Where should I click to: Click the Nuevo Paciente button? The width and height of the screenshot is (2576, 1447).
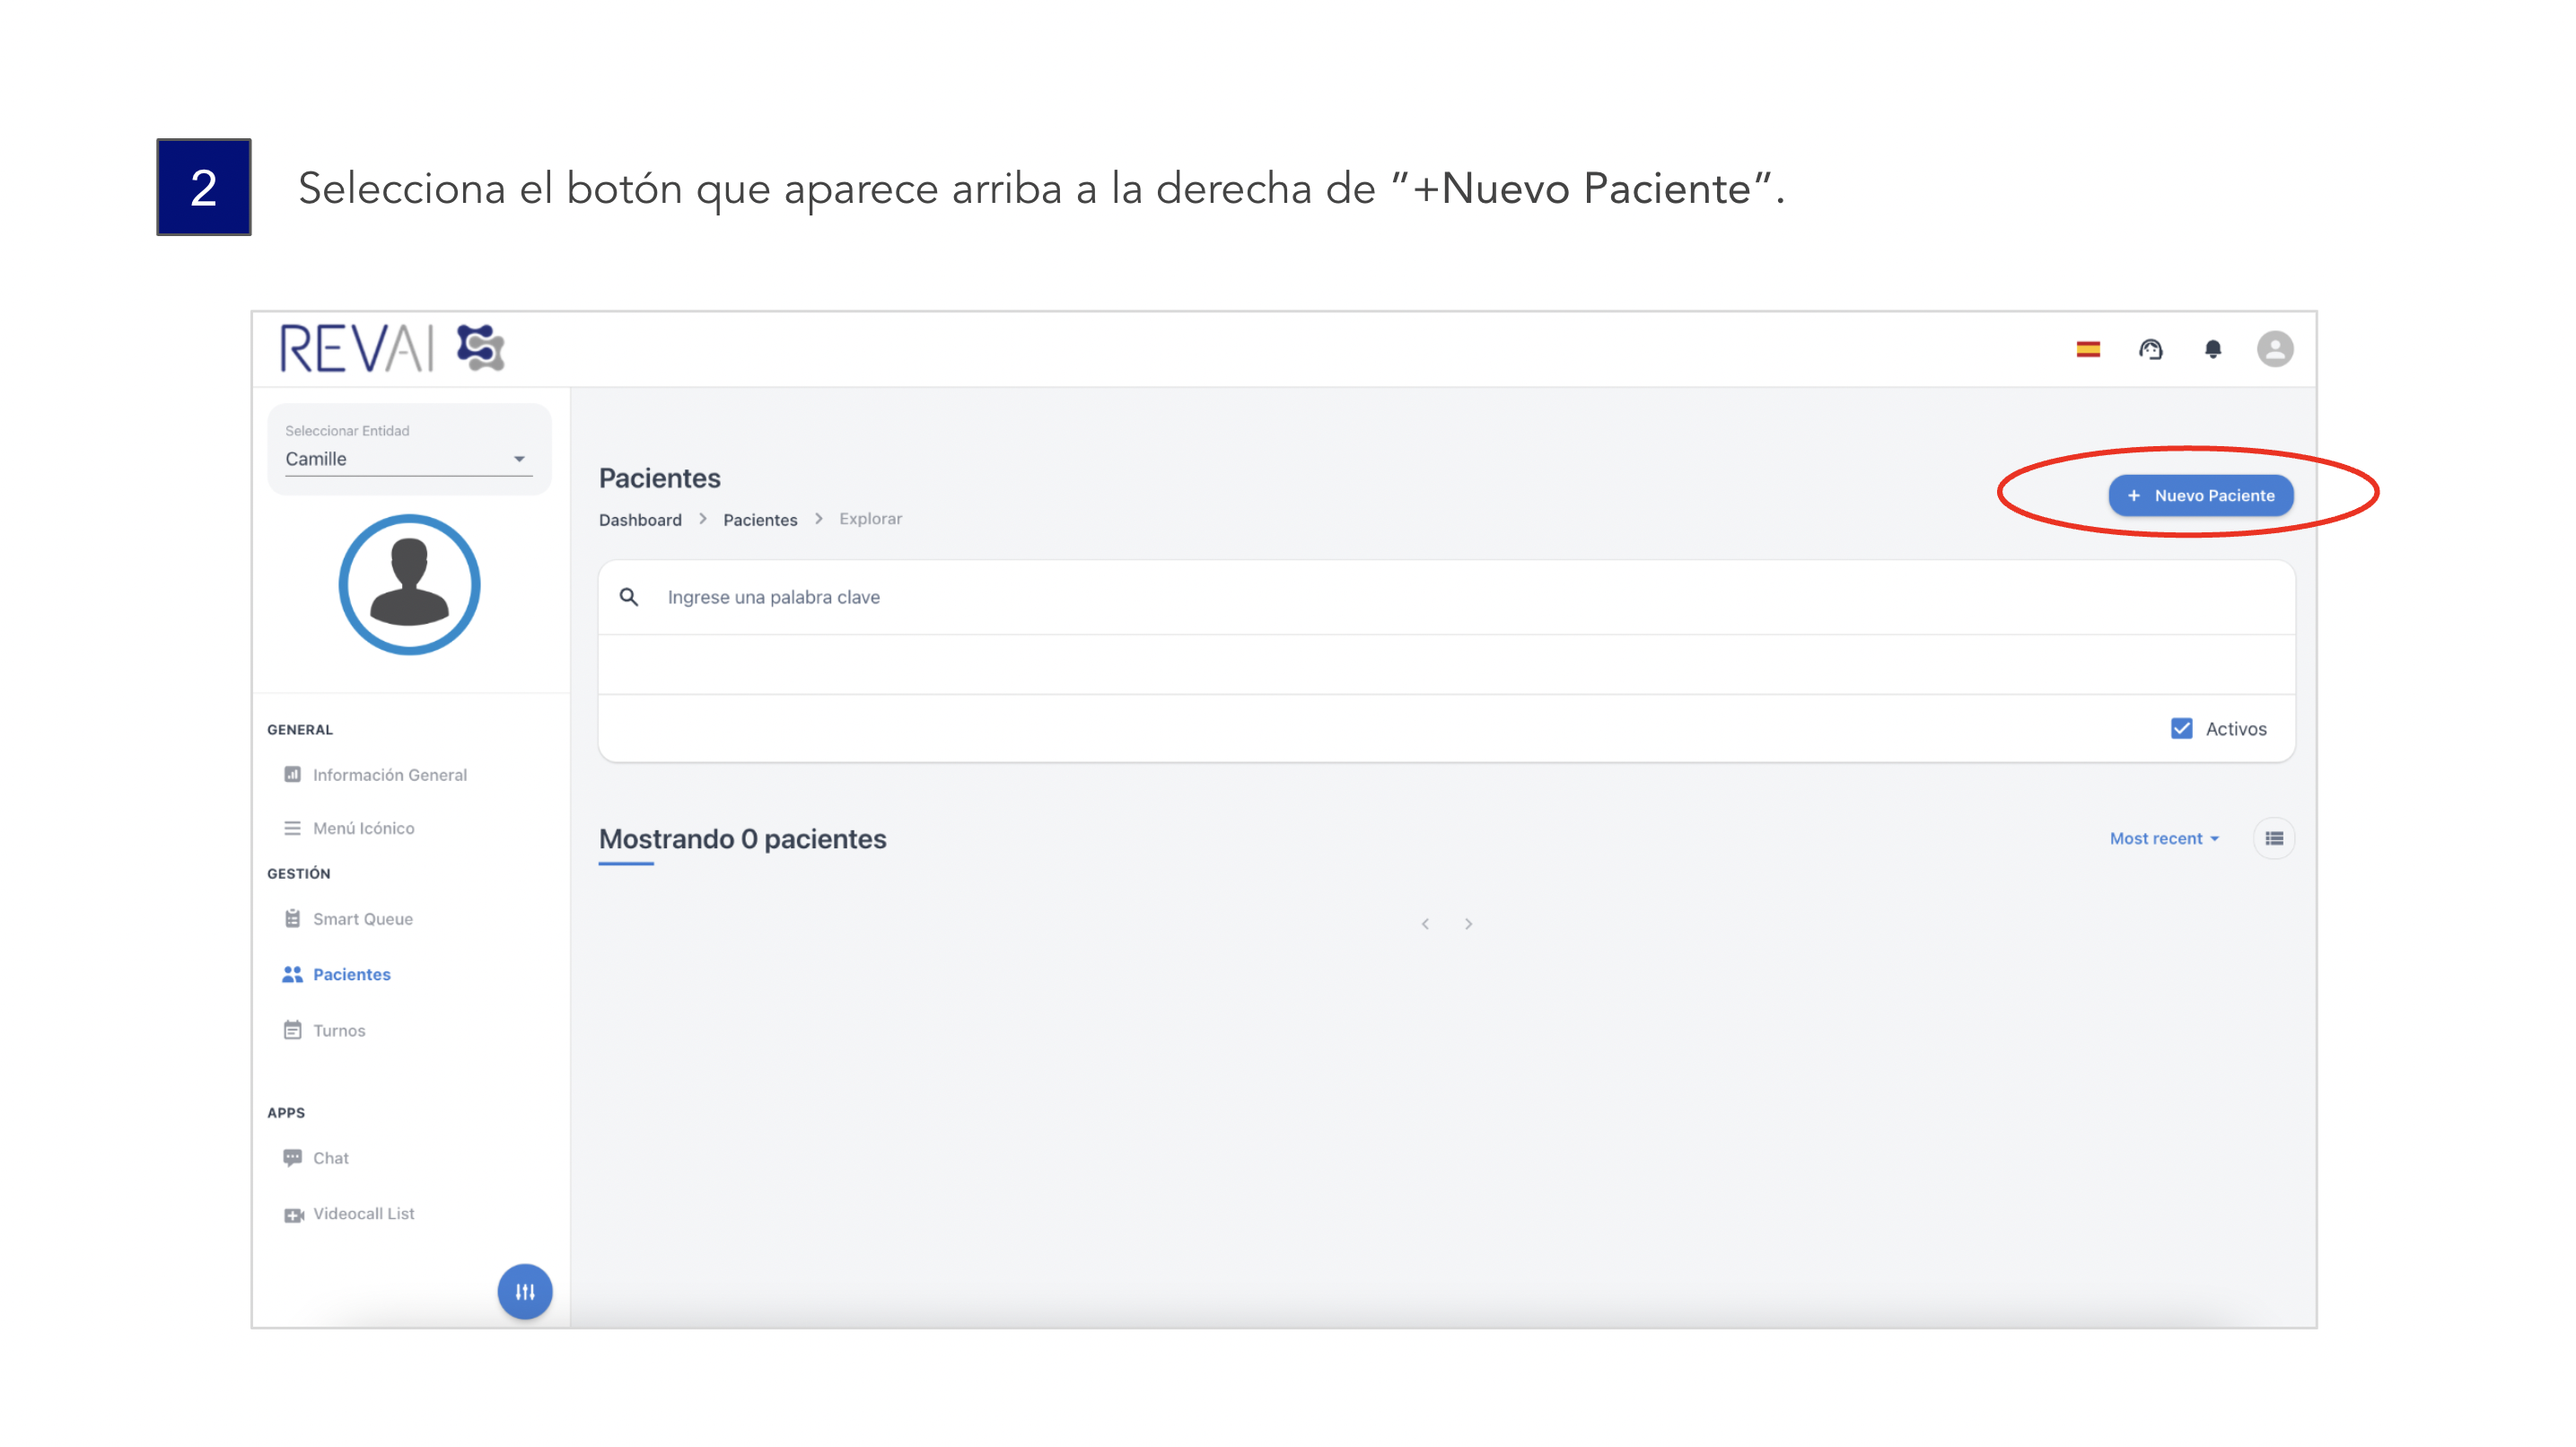[x=2200, y=495]
